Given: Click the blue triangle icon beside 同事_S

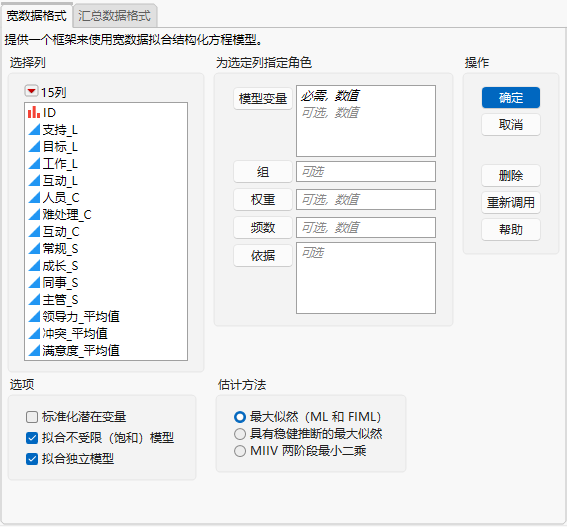Looking at the screenshot, I should (34, 282).
